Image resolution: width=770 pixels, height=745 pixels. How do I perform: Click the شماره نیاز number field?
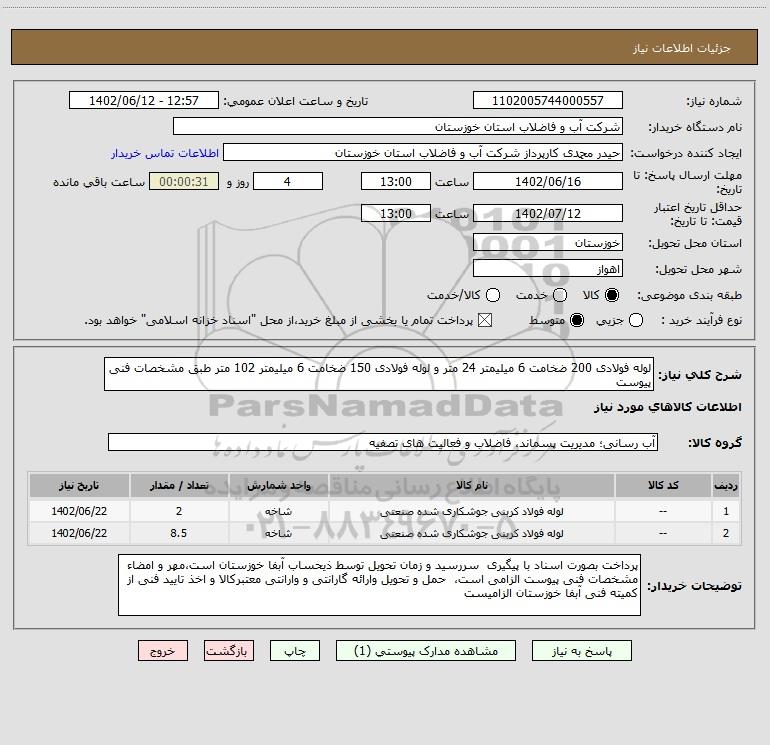(x=548, y=100)
